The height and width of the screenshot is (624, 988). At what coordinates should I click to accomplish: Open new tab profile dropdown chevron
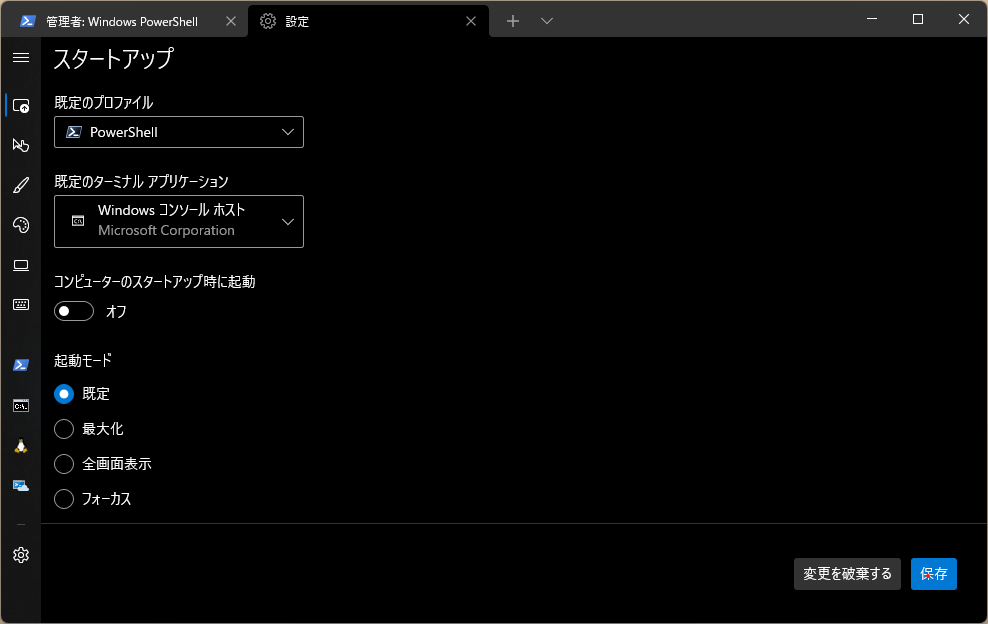click(x=547, y=21)
